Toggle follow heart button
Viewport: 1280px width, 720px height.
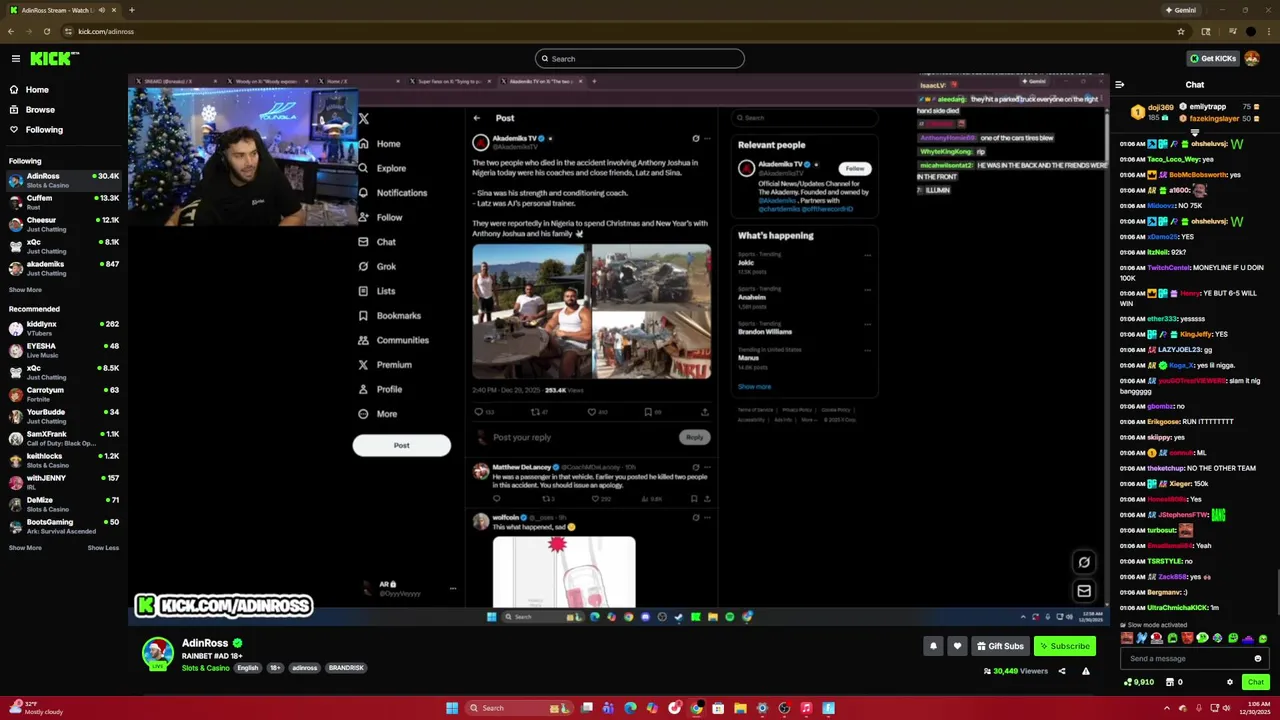click(957, 646)
